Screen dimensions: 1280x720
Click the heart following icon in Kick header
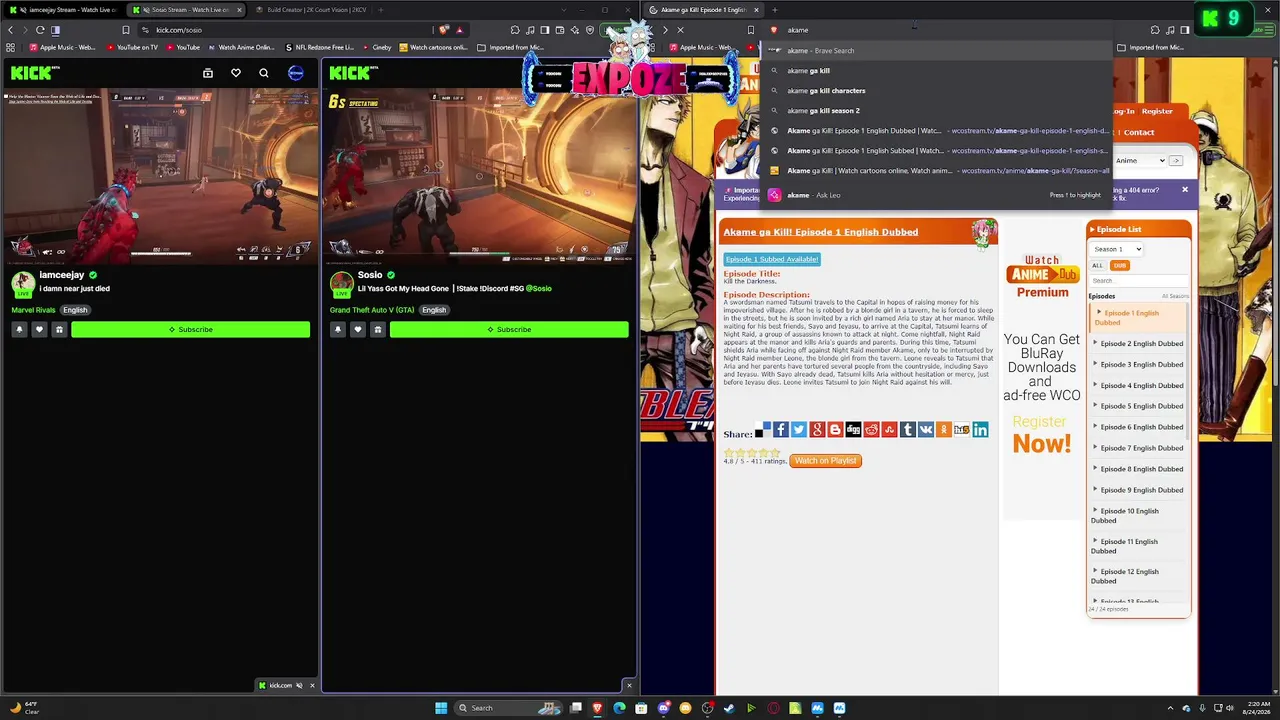click(x=236, y=73)
